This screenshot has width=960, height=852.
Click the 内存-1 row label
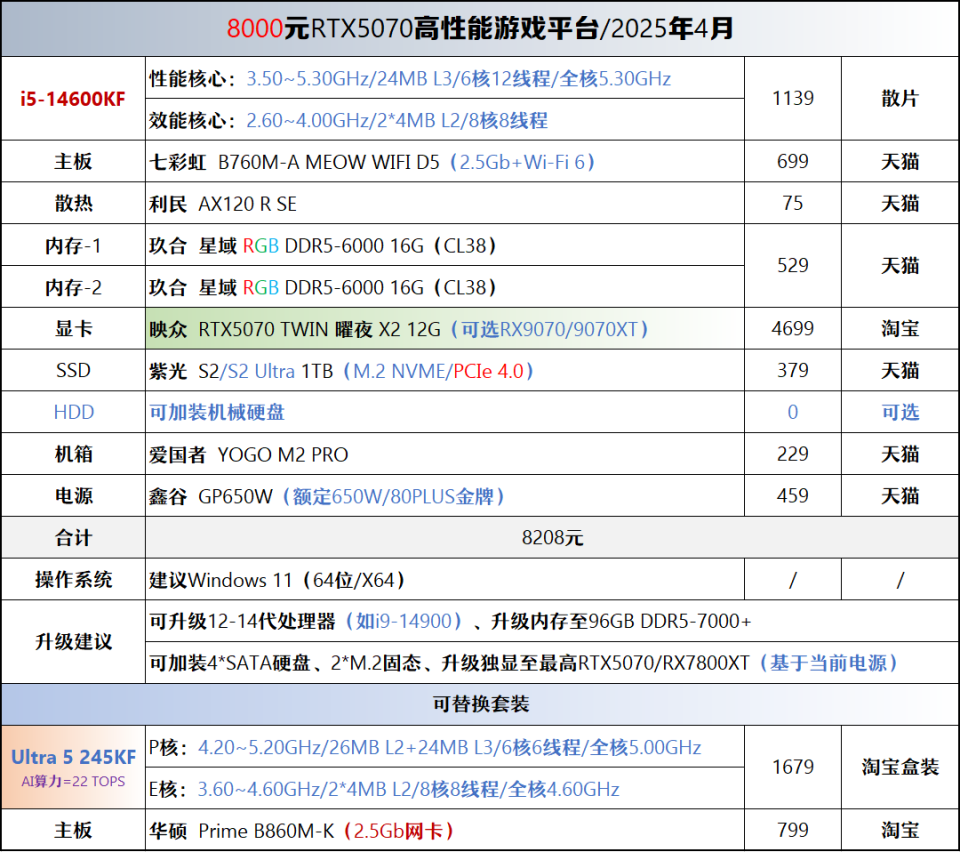pyautogui.click(x=73, y=245)
